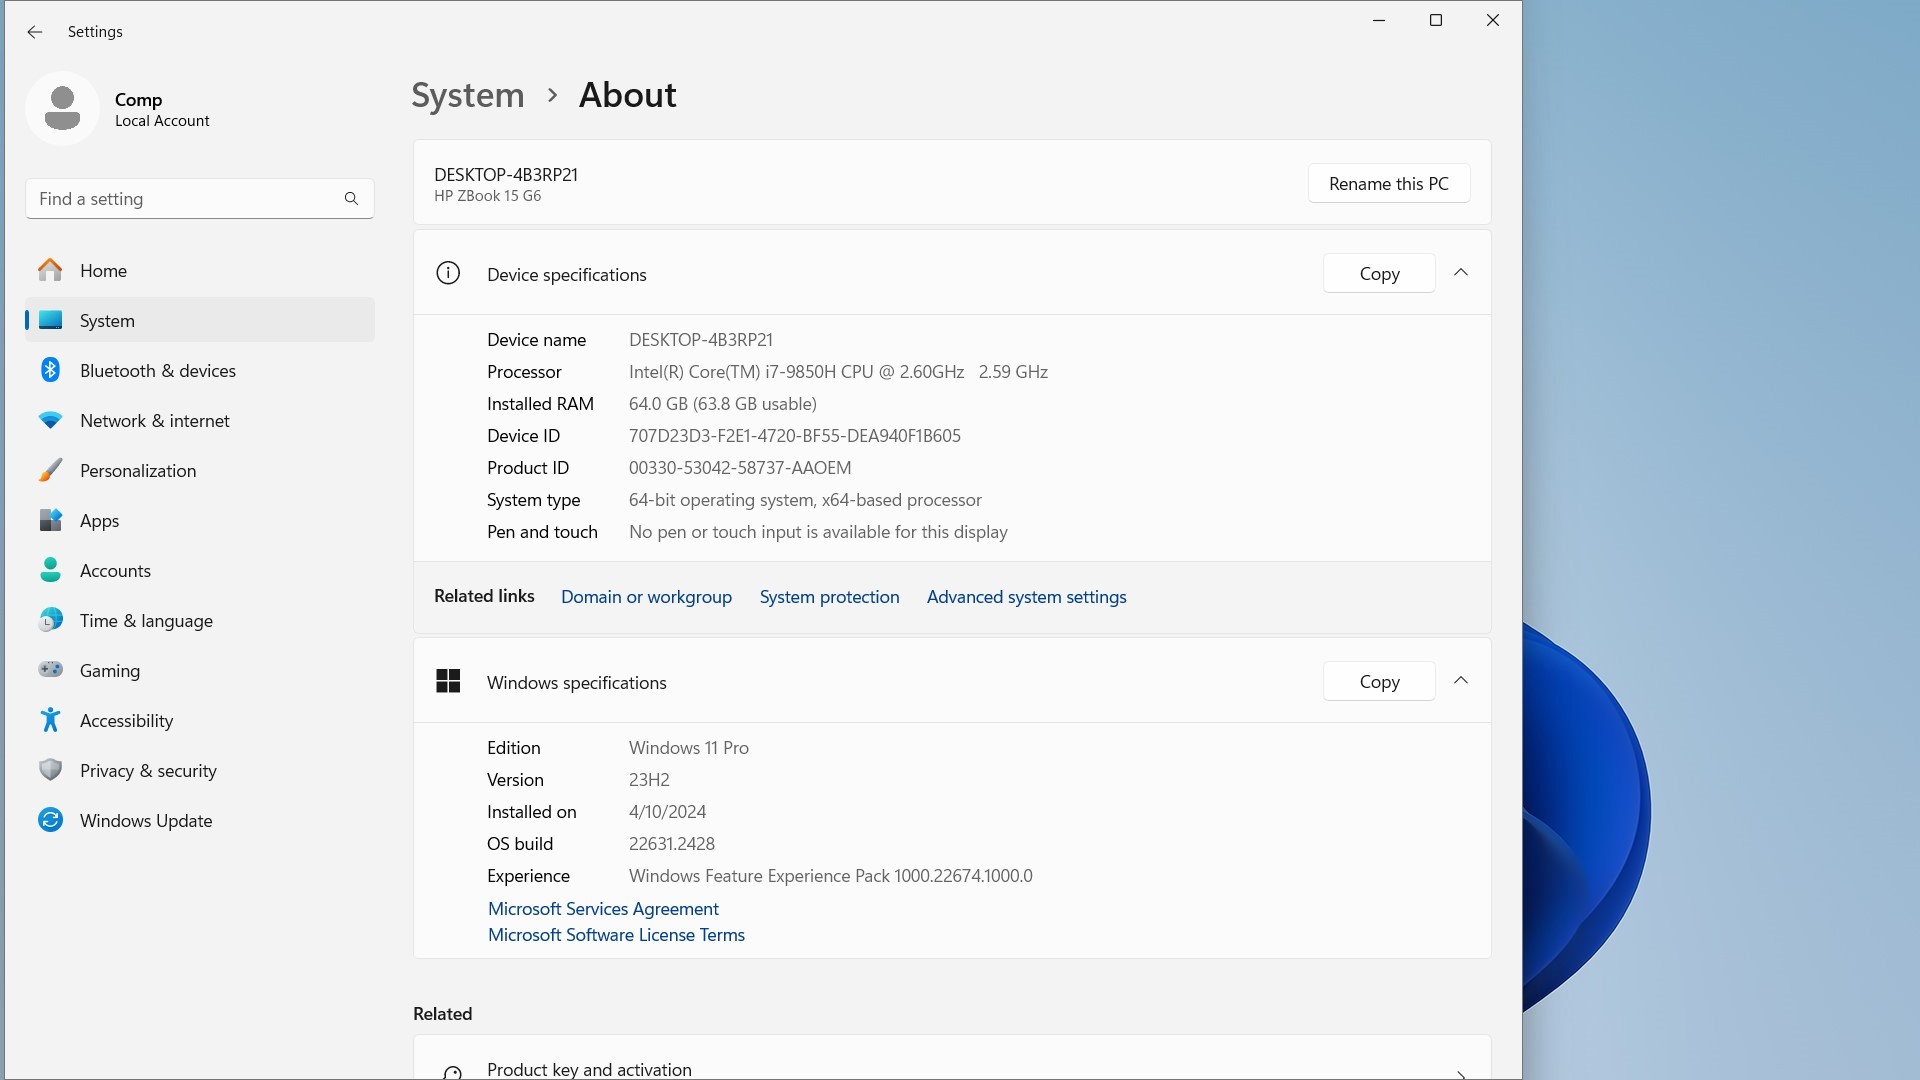1920x1080 pixels.
Task: Open Advanced system settings link
Action: pyautogui.click(x=1026, y=597)
